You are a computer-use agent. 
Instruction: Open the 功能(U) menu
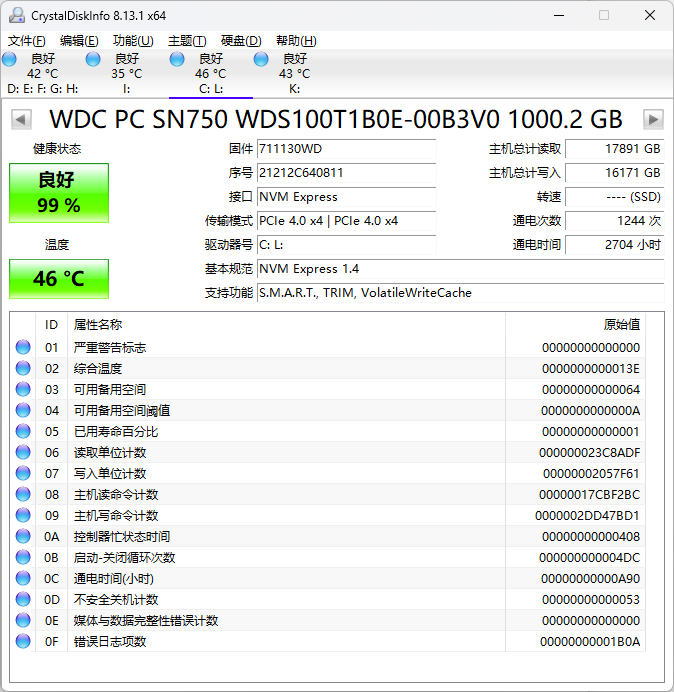(133, 41)
